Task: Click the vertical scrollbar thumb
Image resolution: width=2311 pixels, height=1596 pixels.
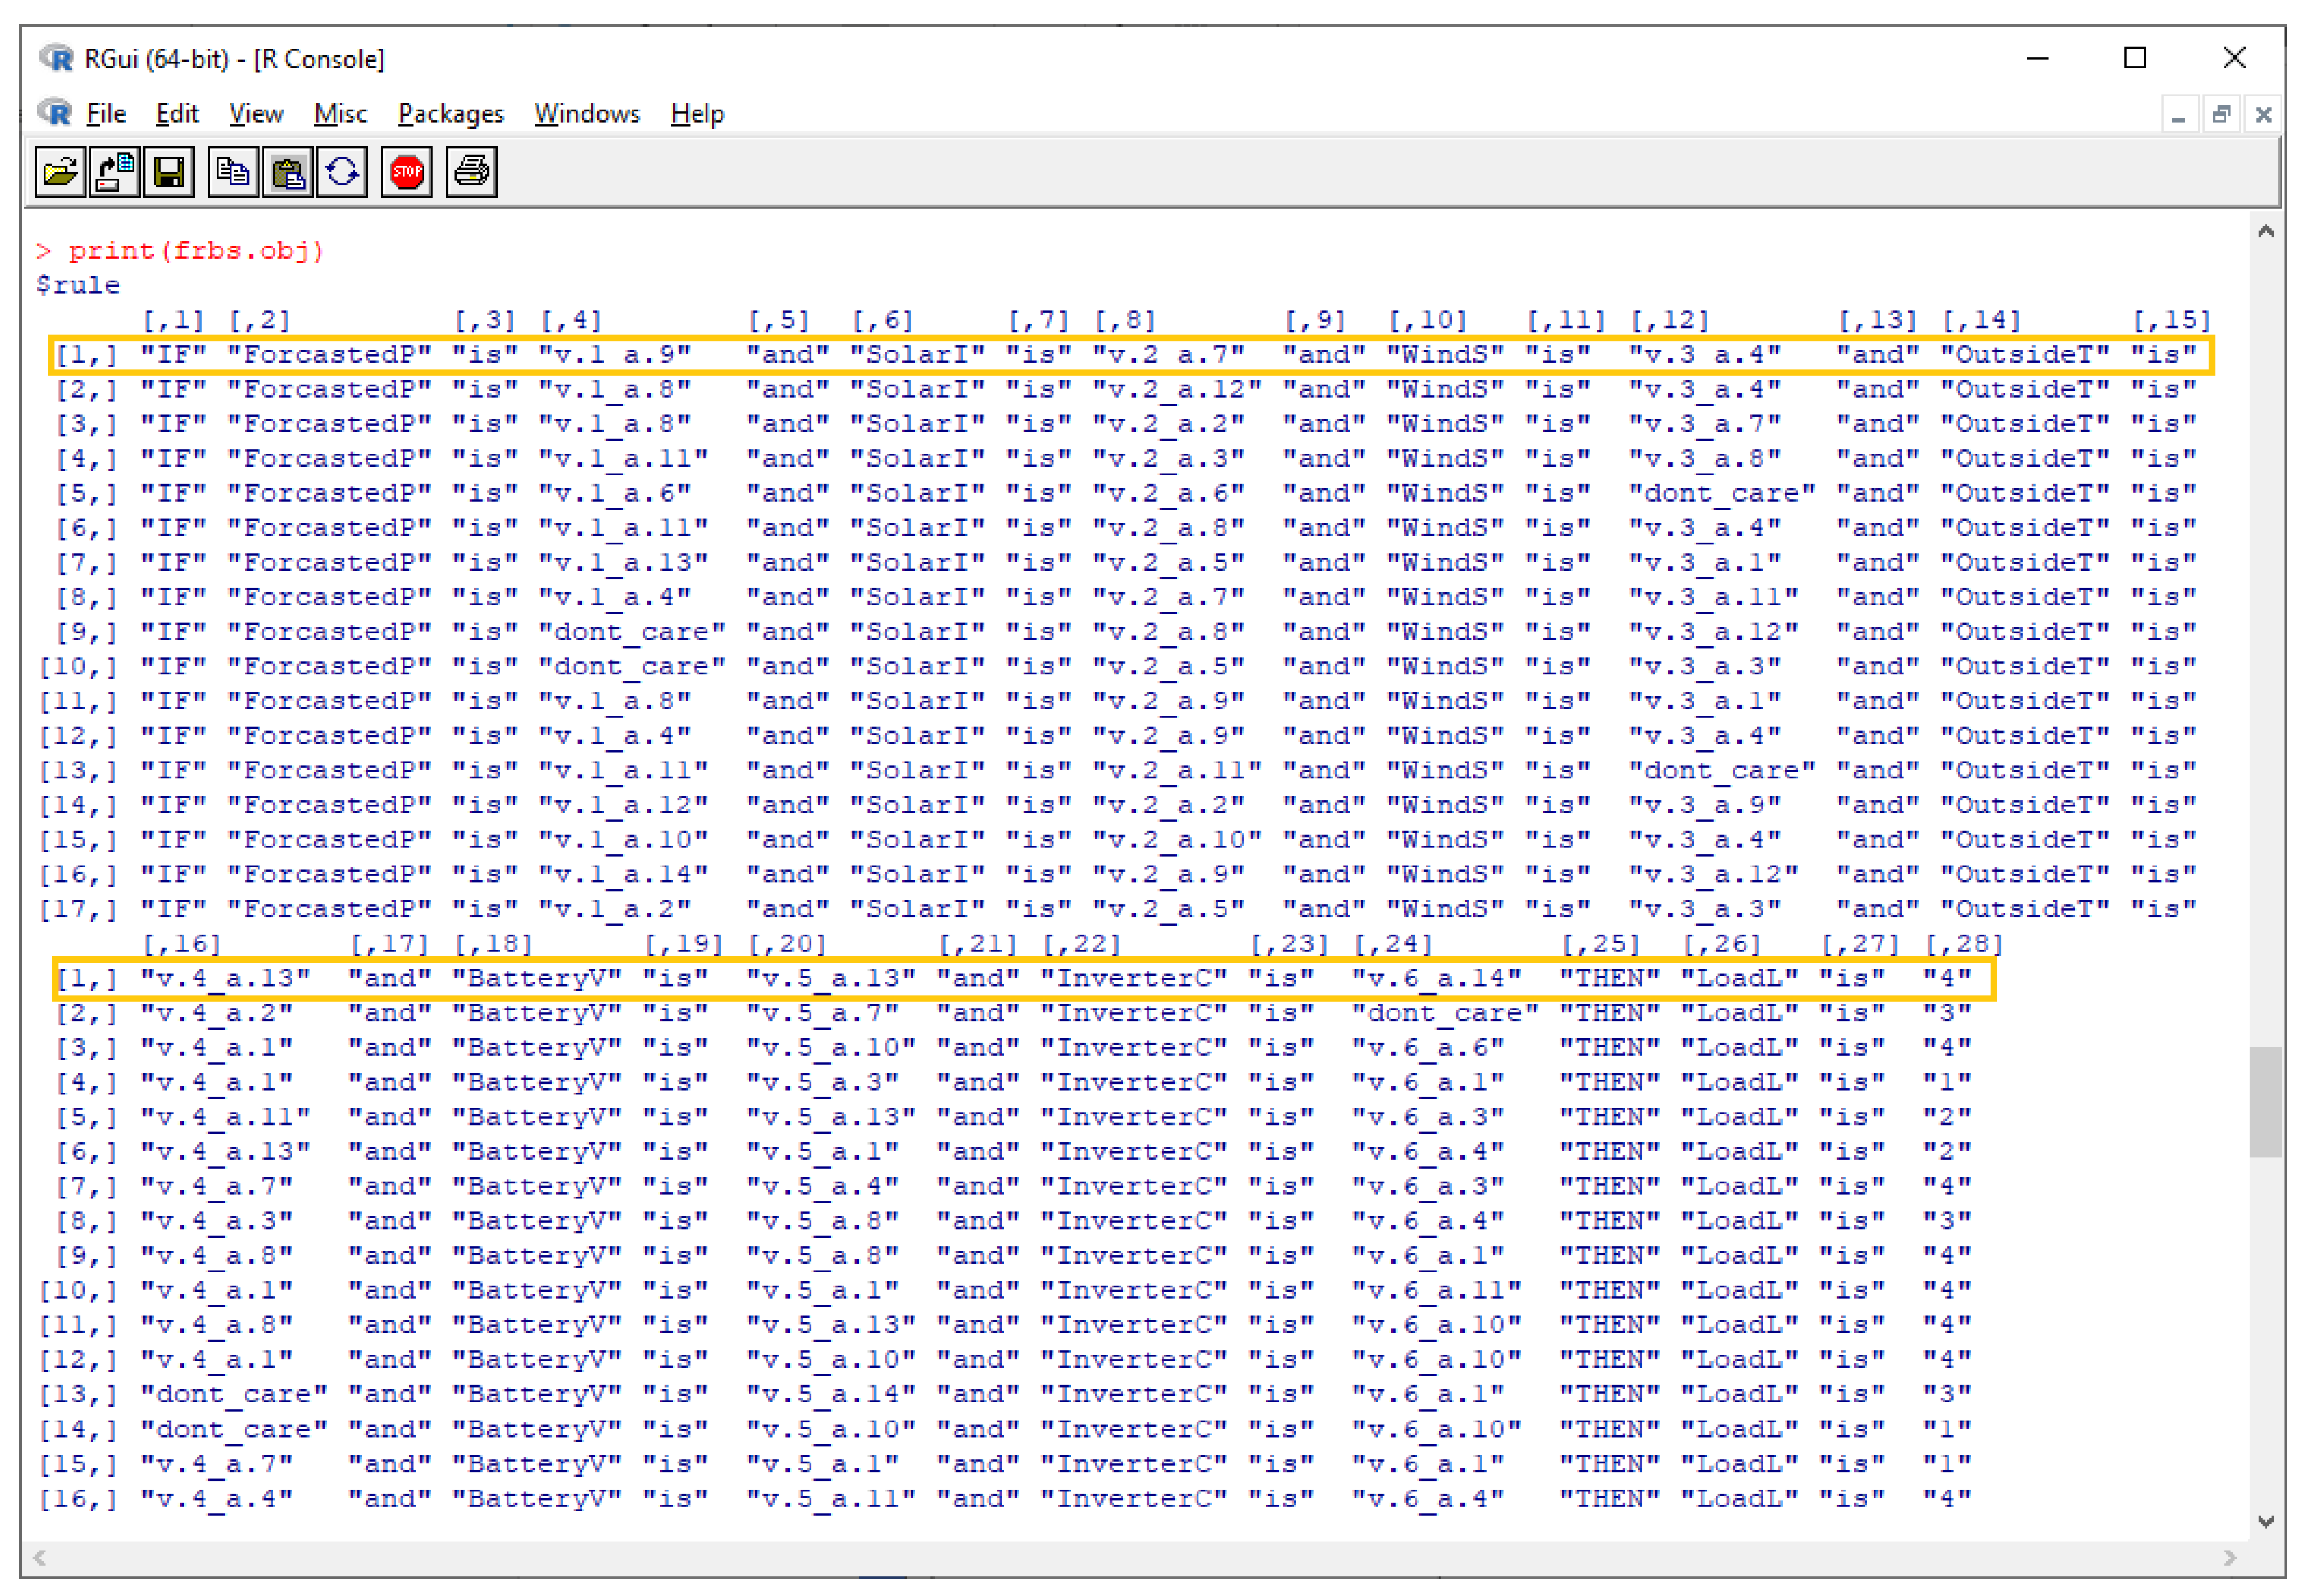Action: click(2266, 1101)
